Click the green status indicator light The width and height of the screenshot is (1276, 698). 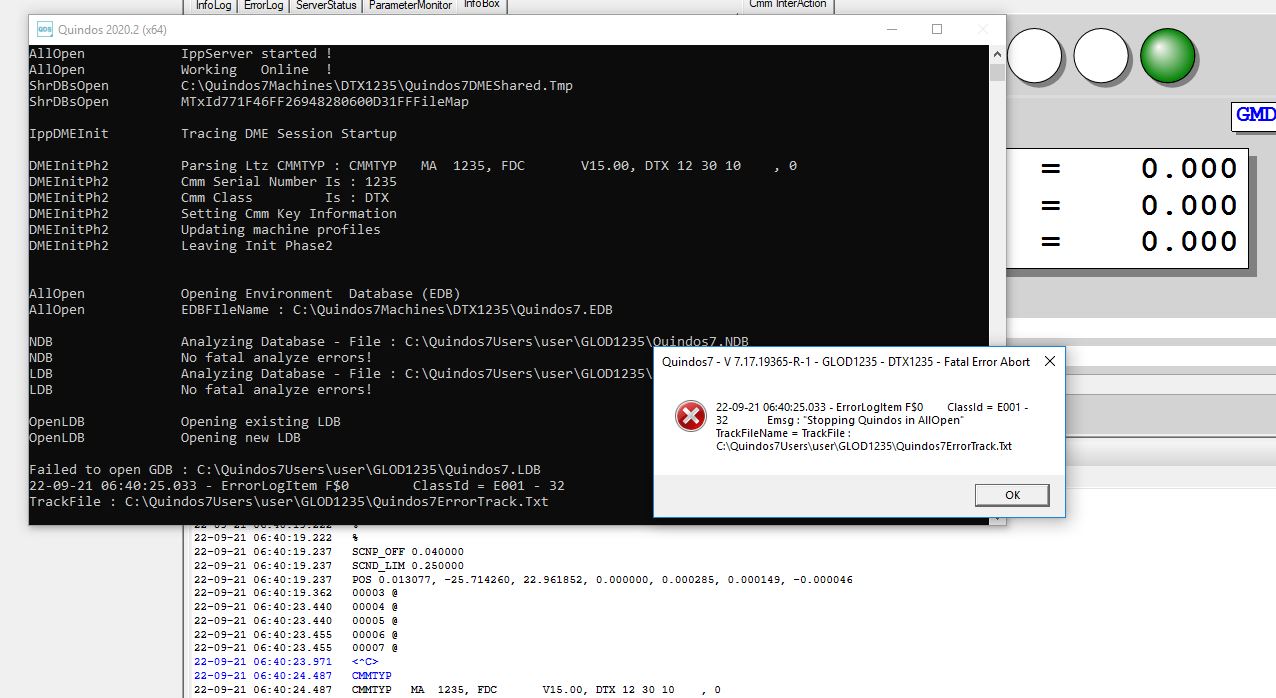[x=1167, y=55]
